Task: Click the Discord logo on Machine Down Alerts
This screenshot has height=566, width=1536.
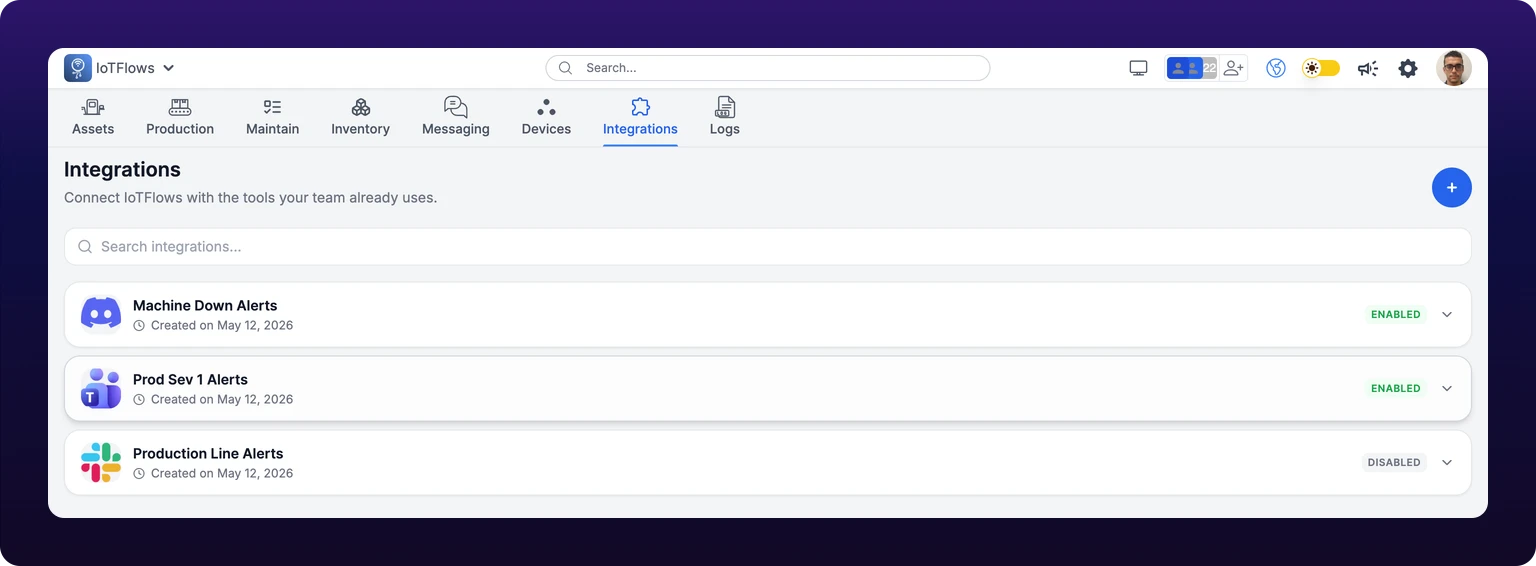Action: 101,314
